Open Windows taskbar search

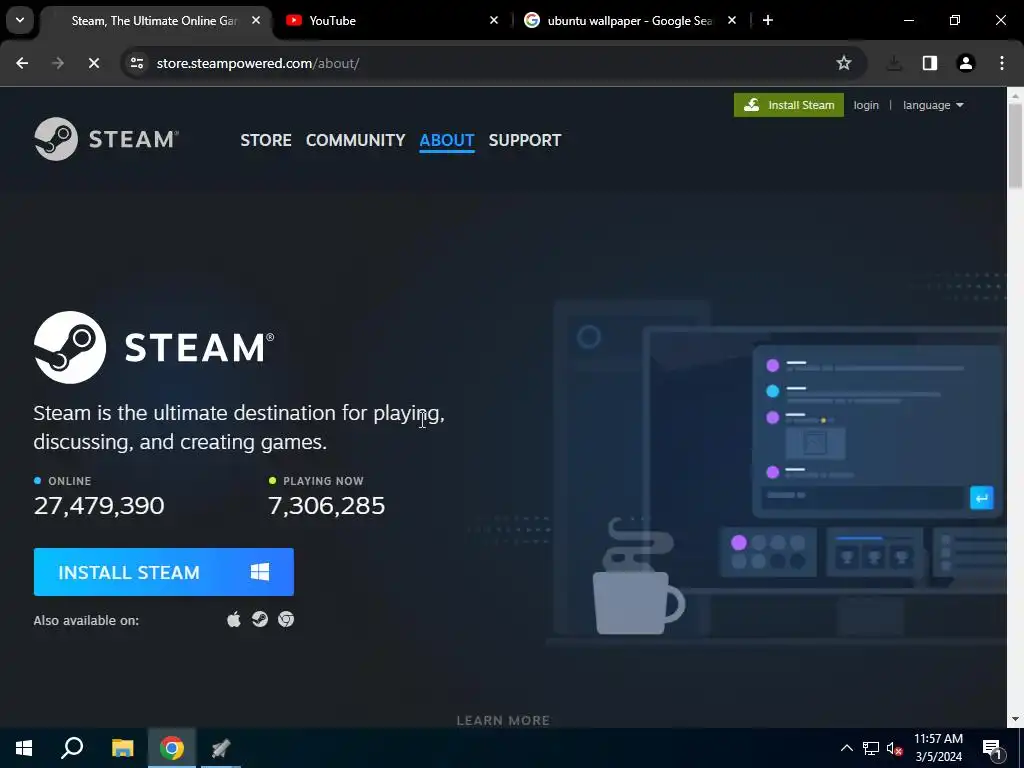[72, 748]
